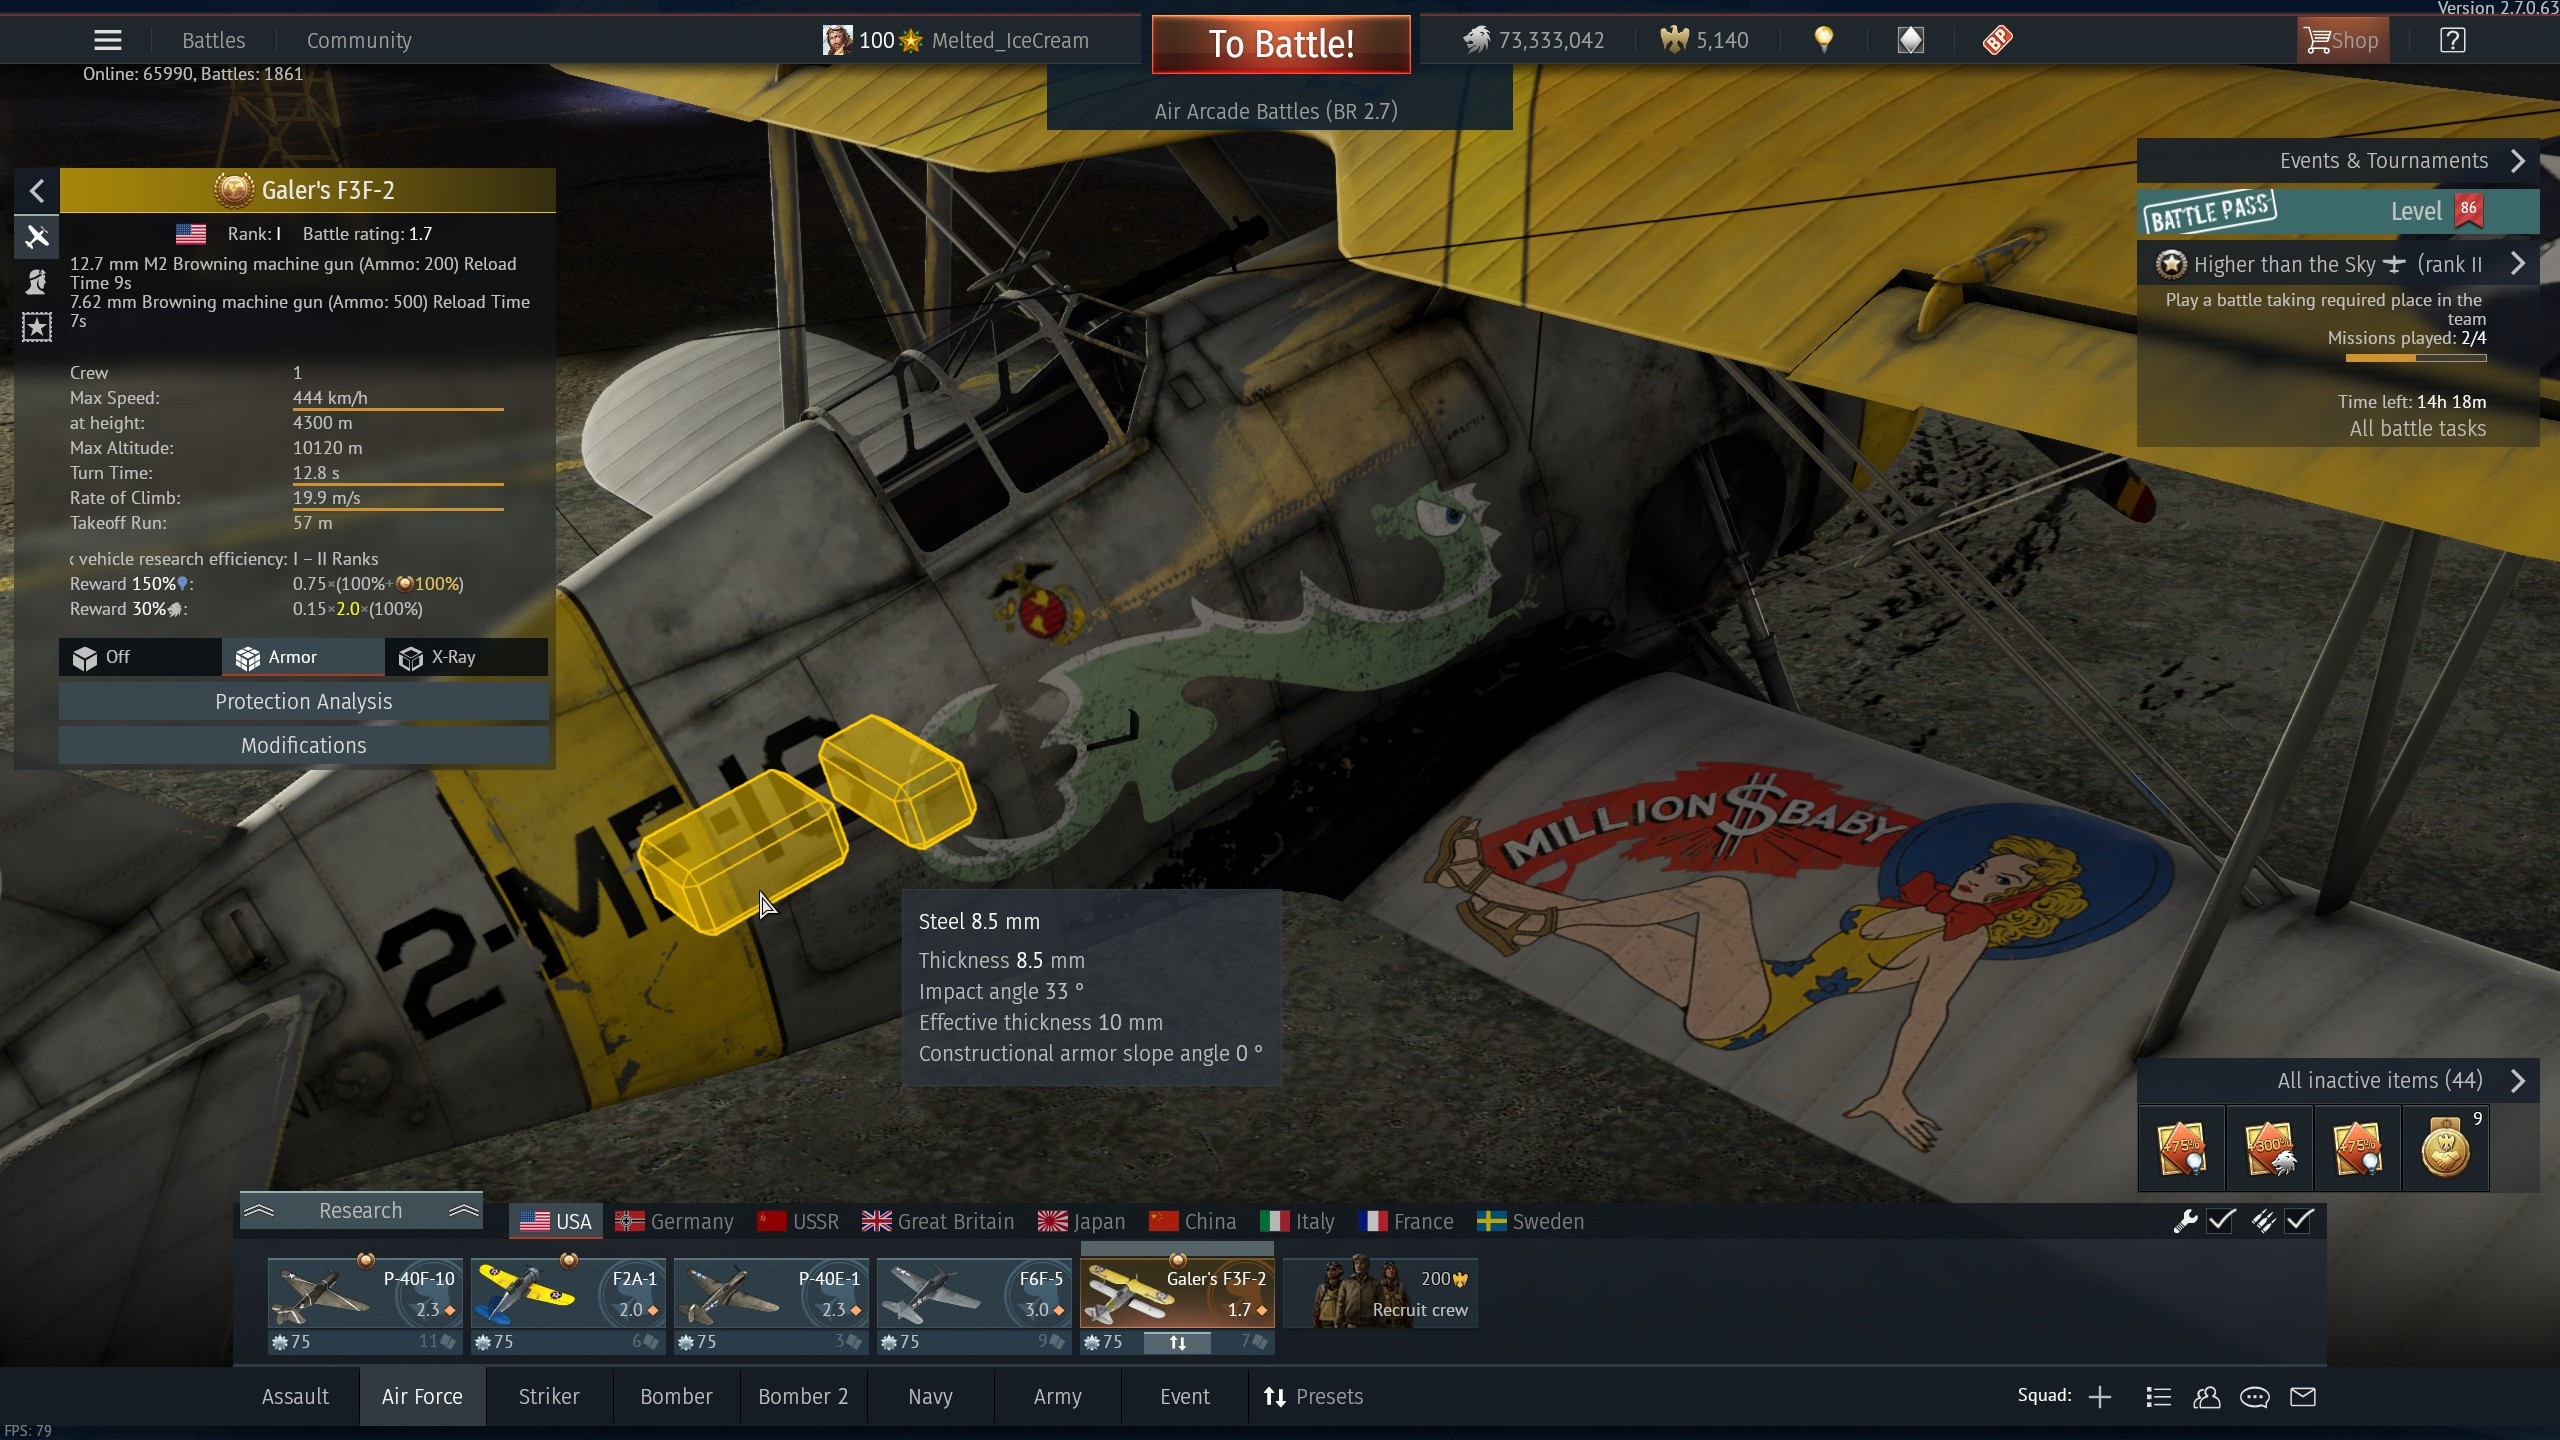
Task: Switch to the Navy preset
Action: pos(930,1396)
